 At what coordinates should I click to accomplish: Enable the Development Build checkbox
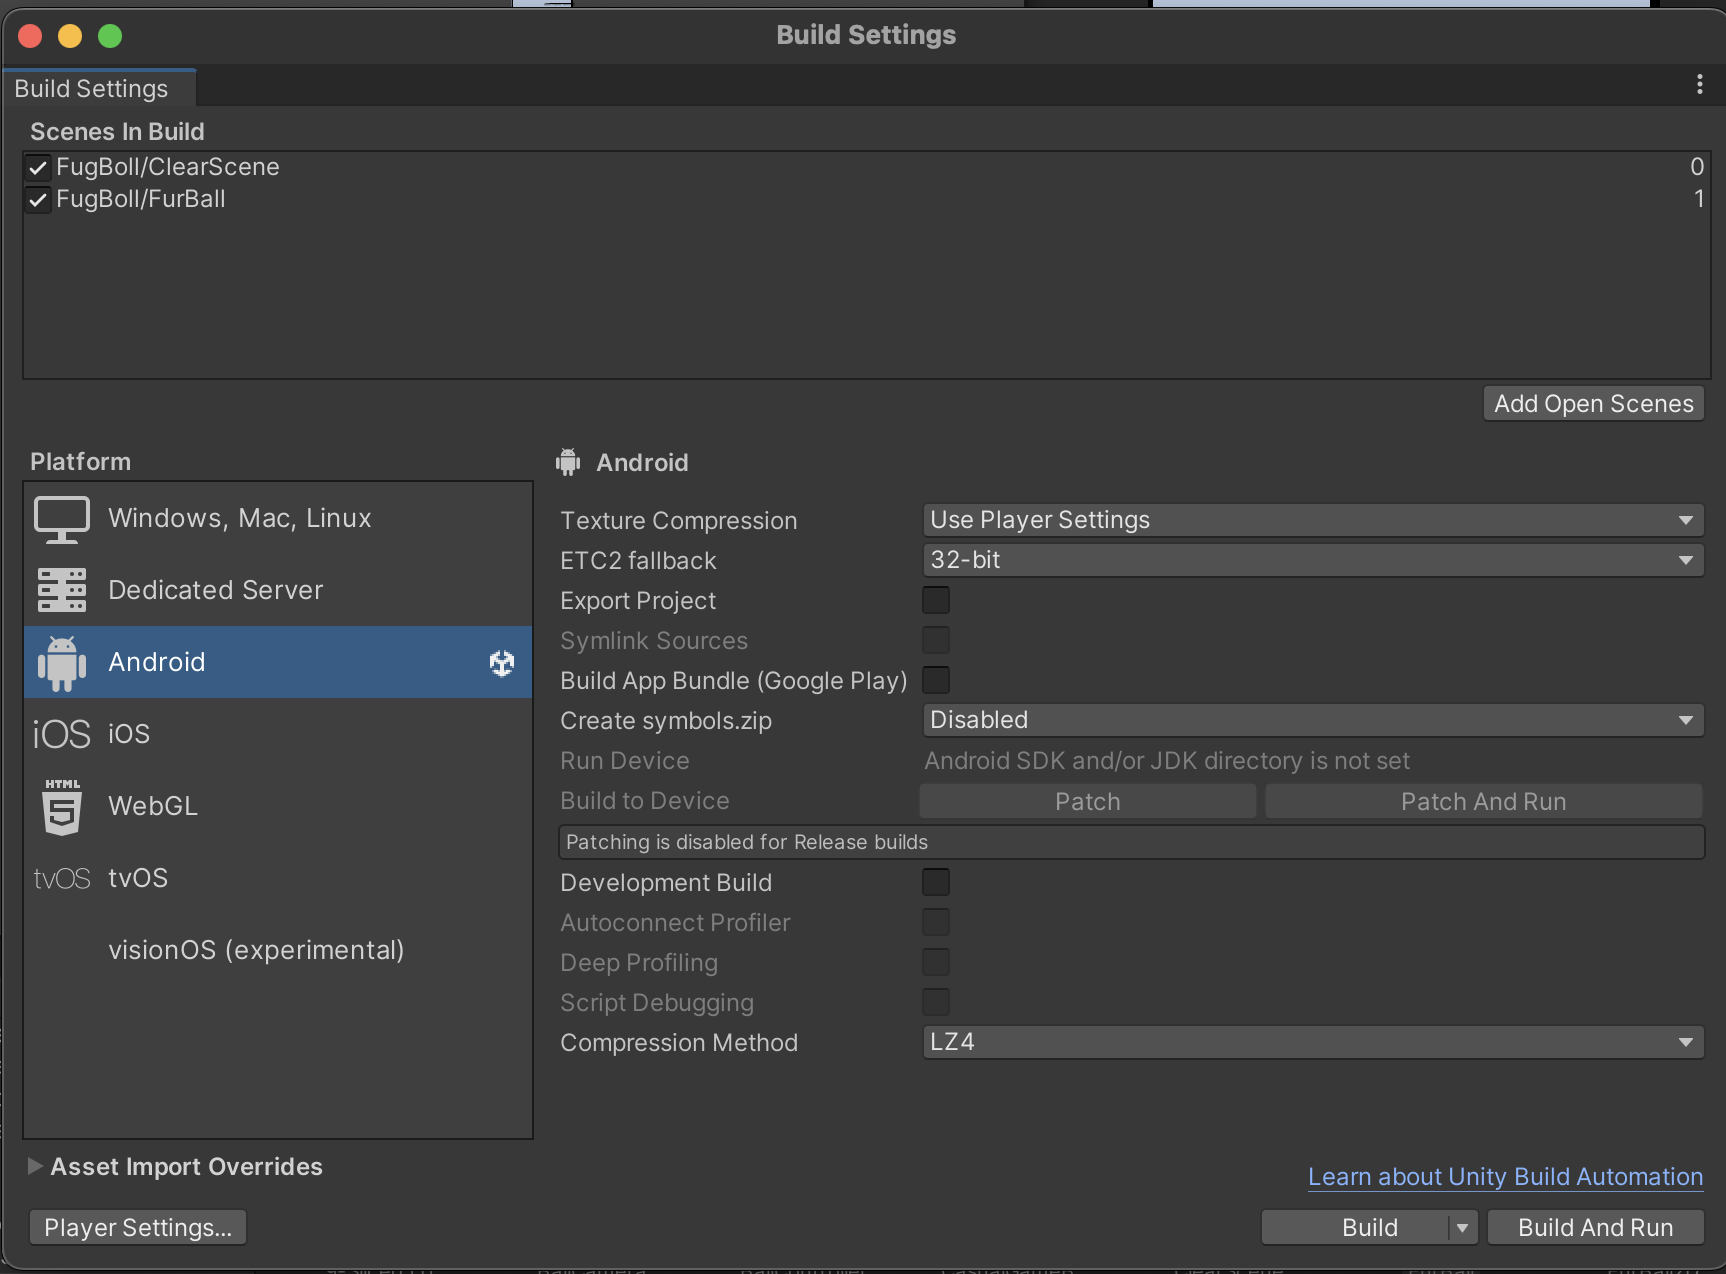pyautogui.click(x=936, y=882)
